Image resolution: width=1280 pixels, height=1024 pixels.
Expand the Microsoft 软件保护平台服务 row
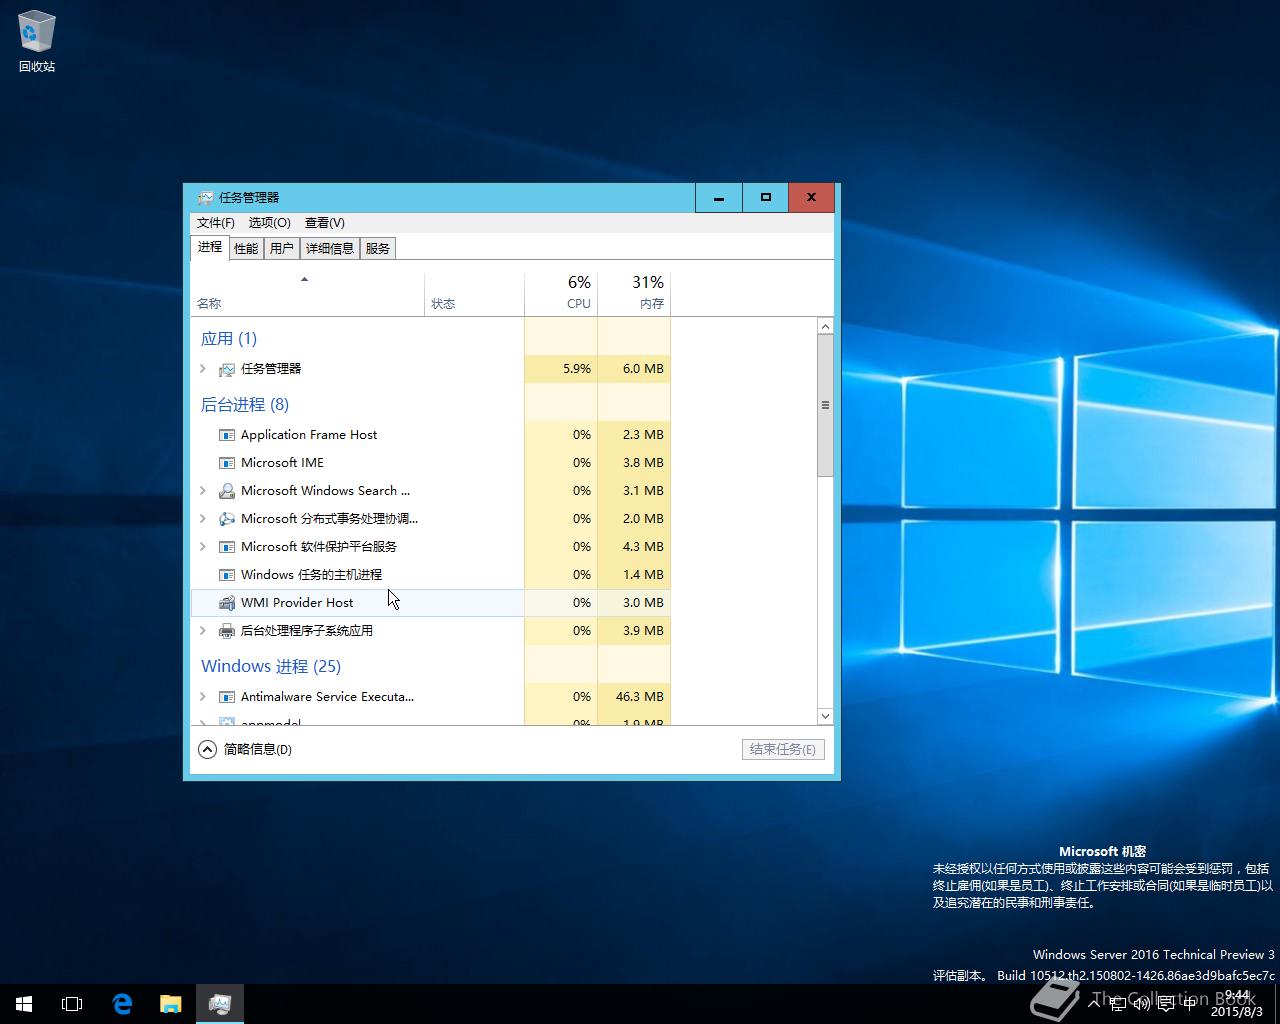[203, 547]
